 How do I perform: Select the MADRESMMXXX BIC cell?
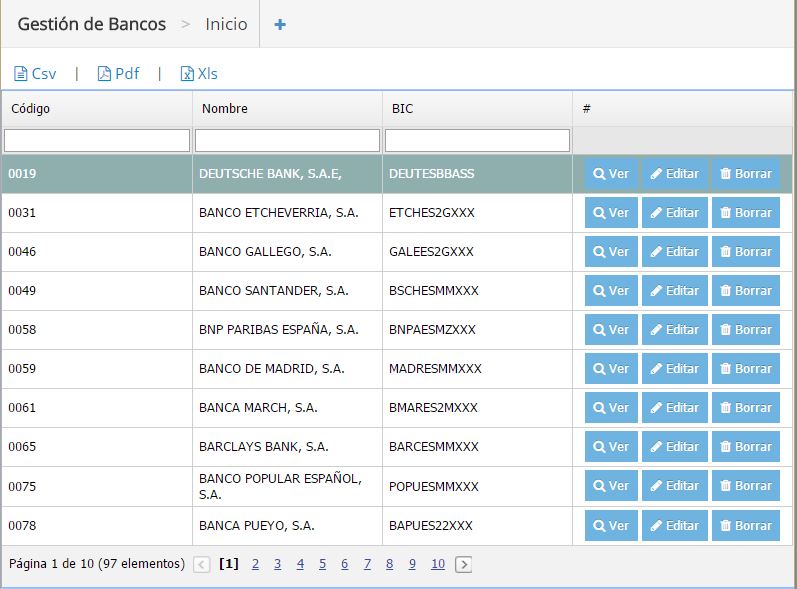477,368
